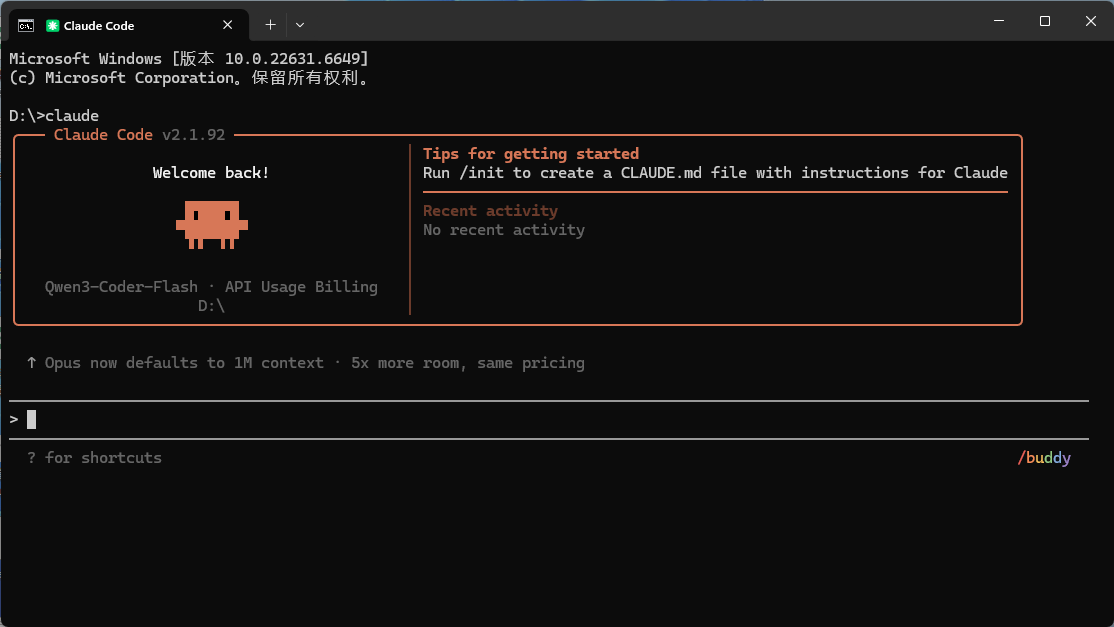Click the '>' prompt symbol
Screen dimensions: 1114x627
[x=13, y=420]
